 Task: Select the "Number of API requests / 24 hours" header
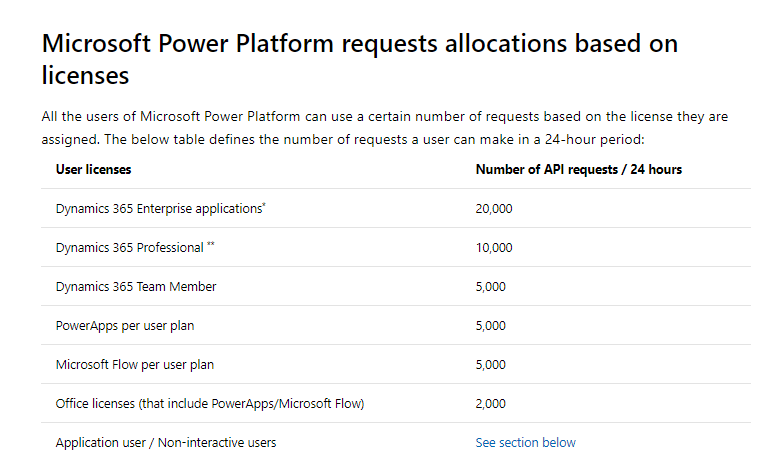(x=578, y=170)
